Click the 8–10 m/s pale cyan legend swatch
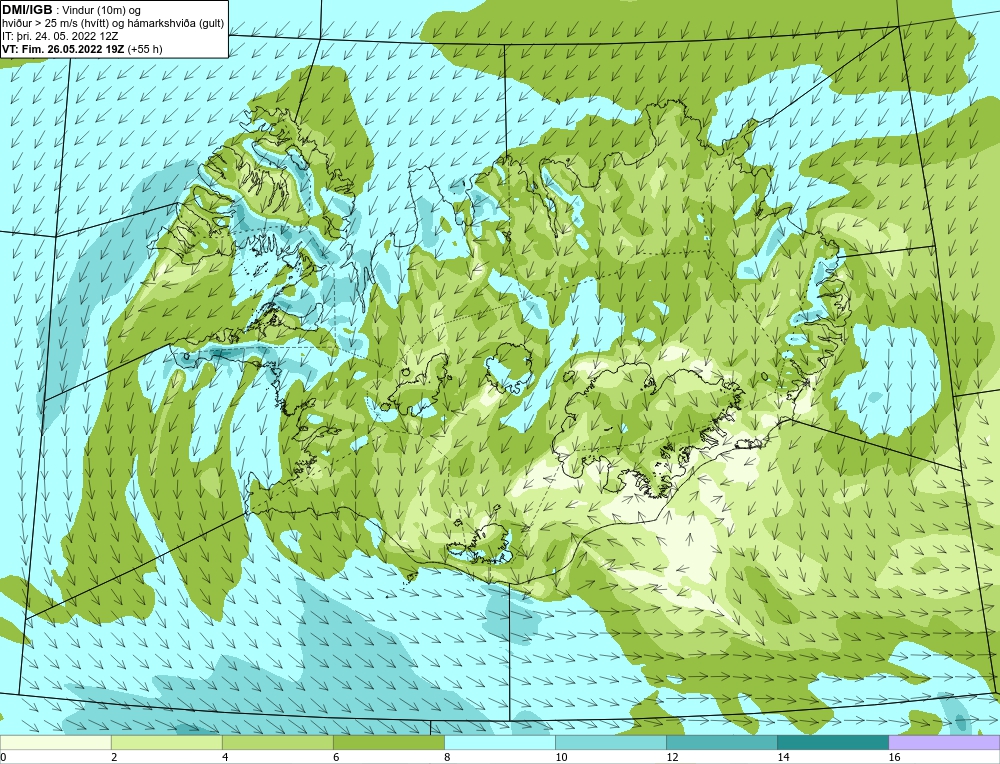The image size is (1000, 764). tap(500, 742)
